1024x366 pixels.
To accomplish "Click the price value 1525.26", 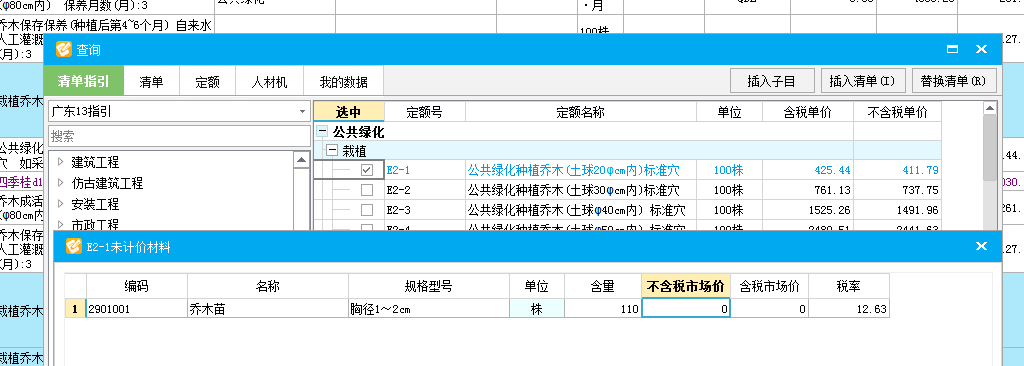I will [x=829, y=210].
